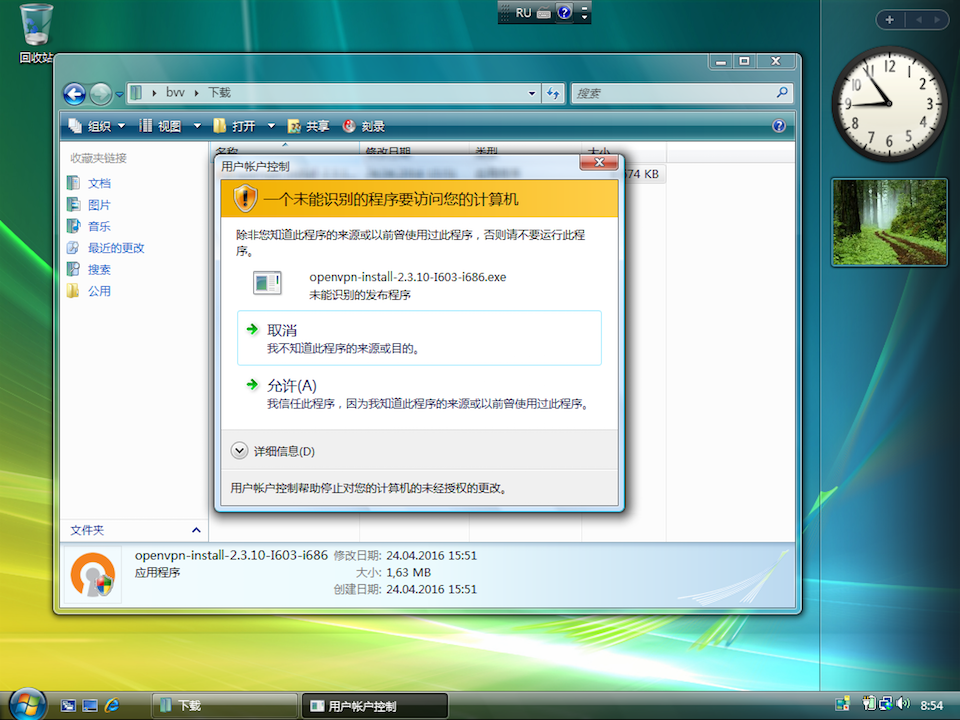This screenshot has height=720, width=960.
Task: Open 文档 in favorites links
Action: point(99,183)
